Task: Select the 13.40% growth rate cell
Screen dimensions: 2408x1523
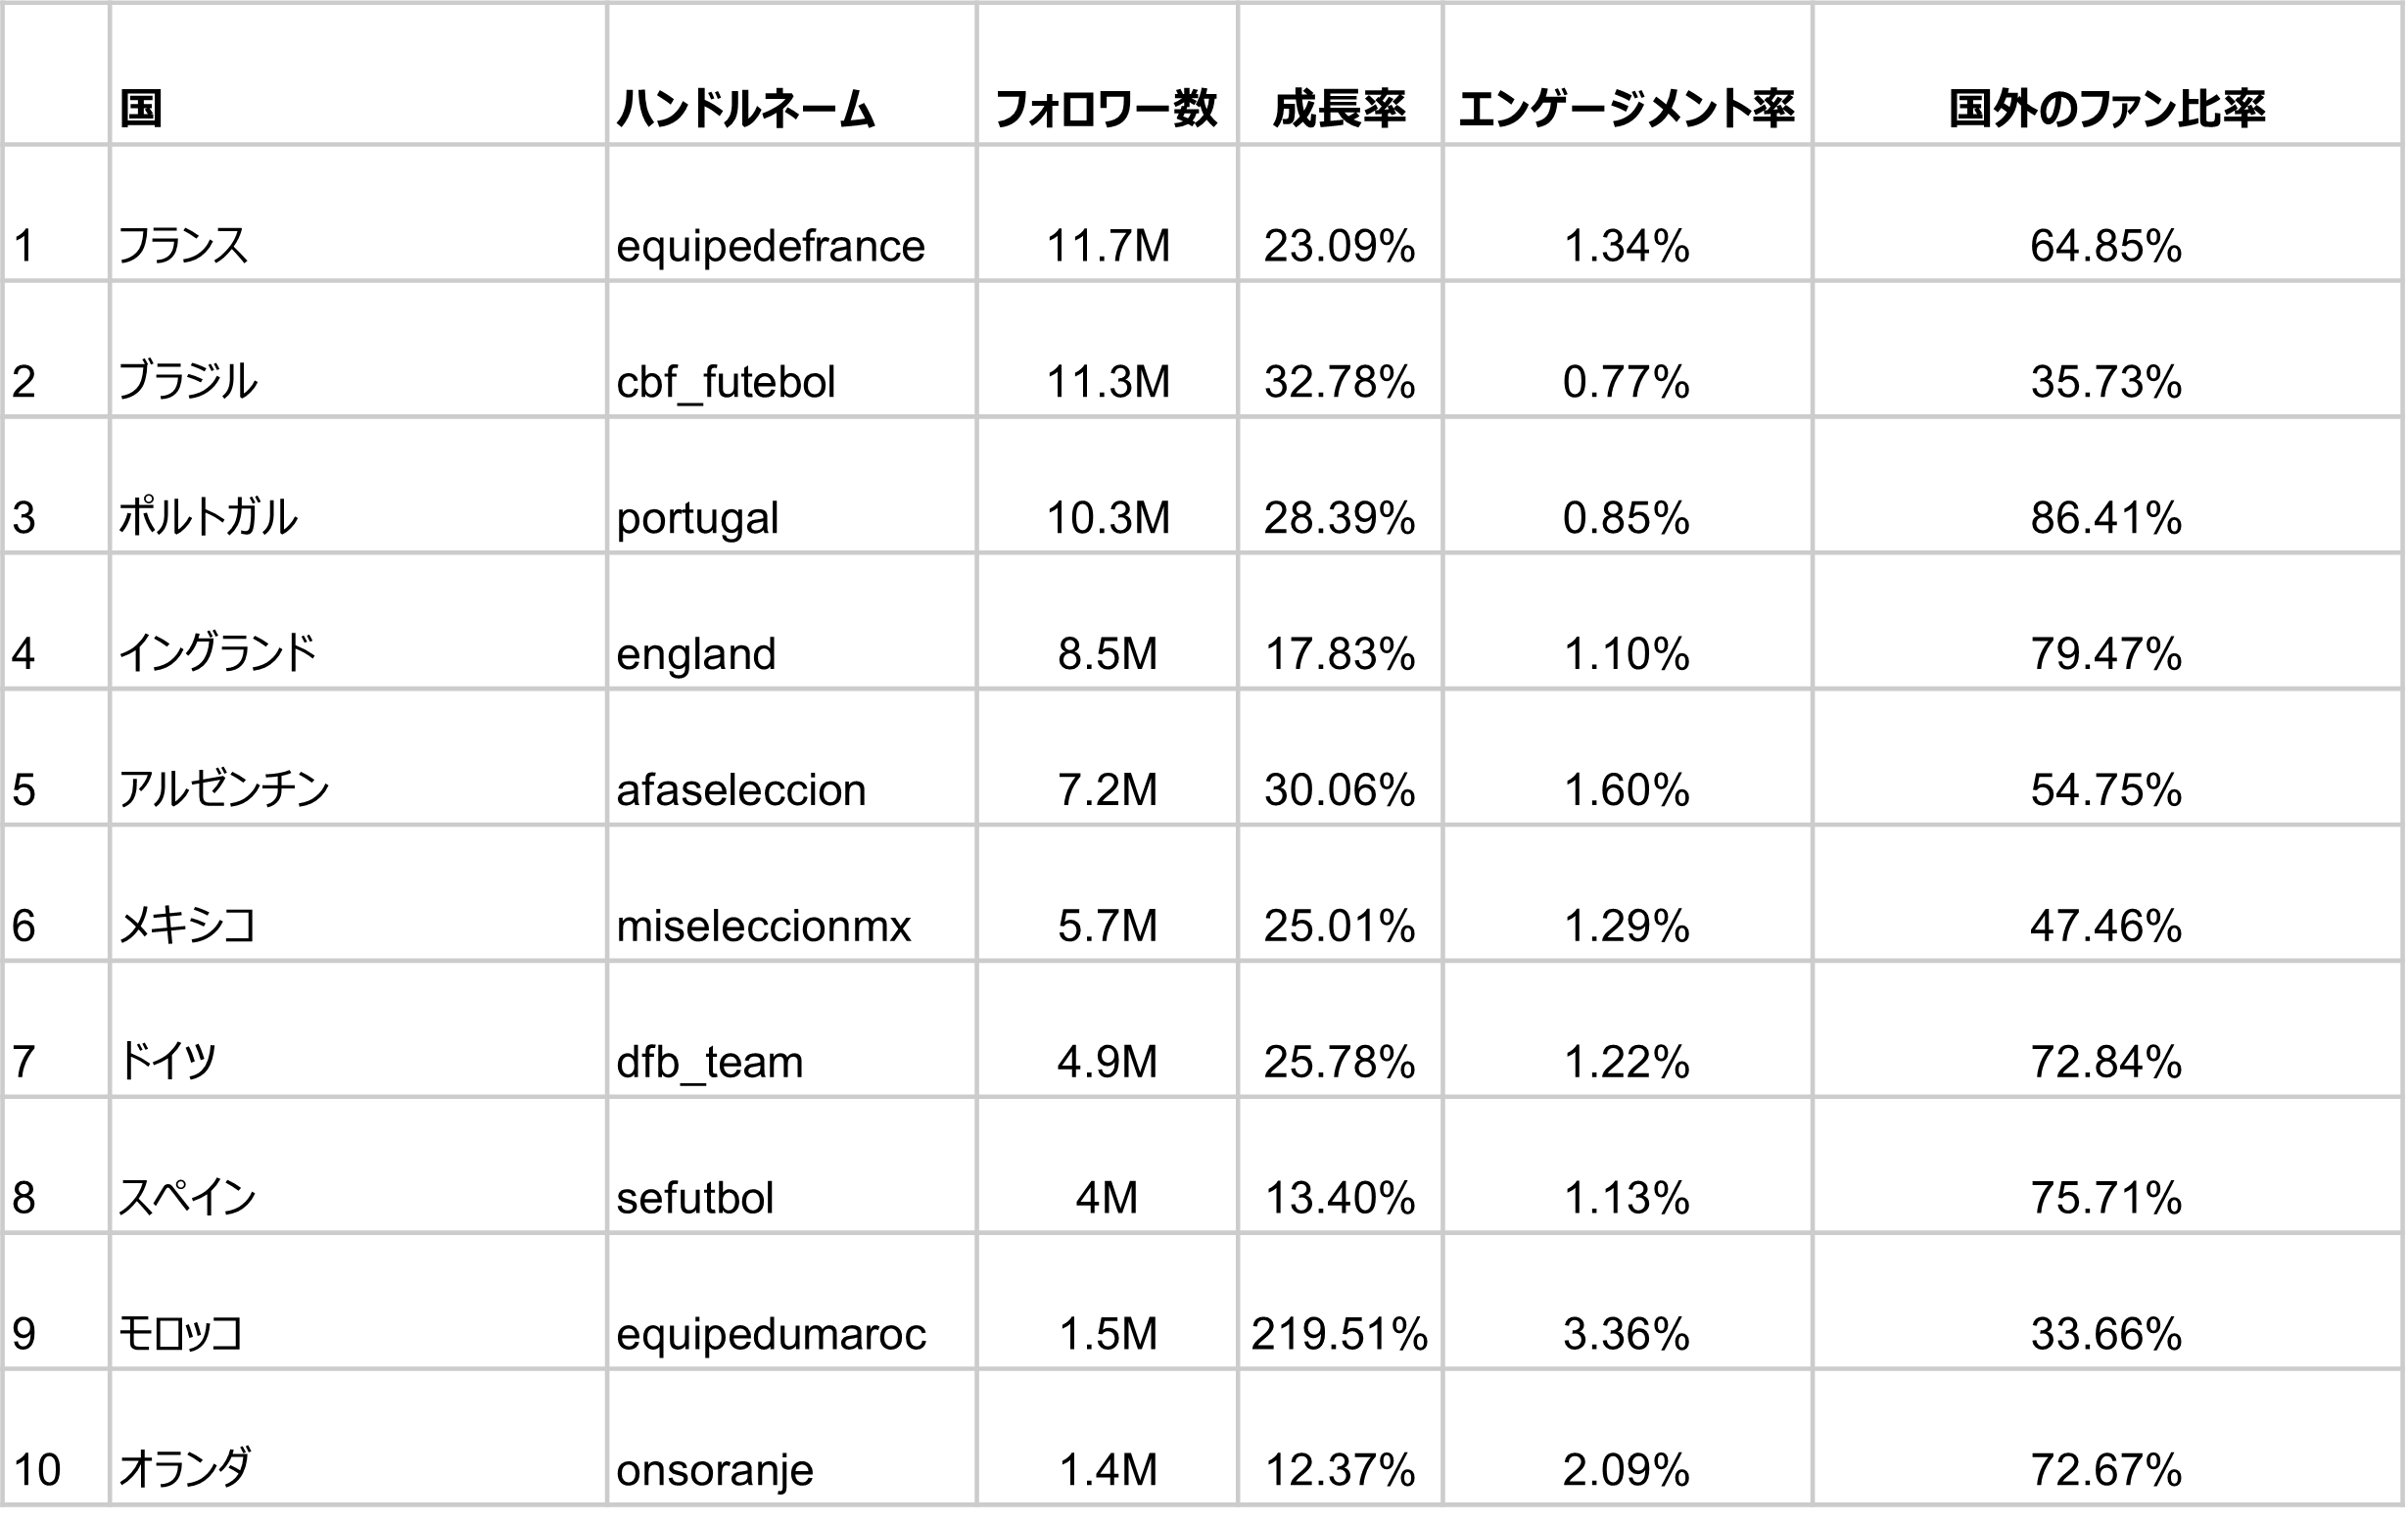Action: click(1340, 1165)
